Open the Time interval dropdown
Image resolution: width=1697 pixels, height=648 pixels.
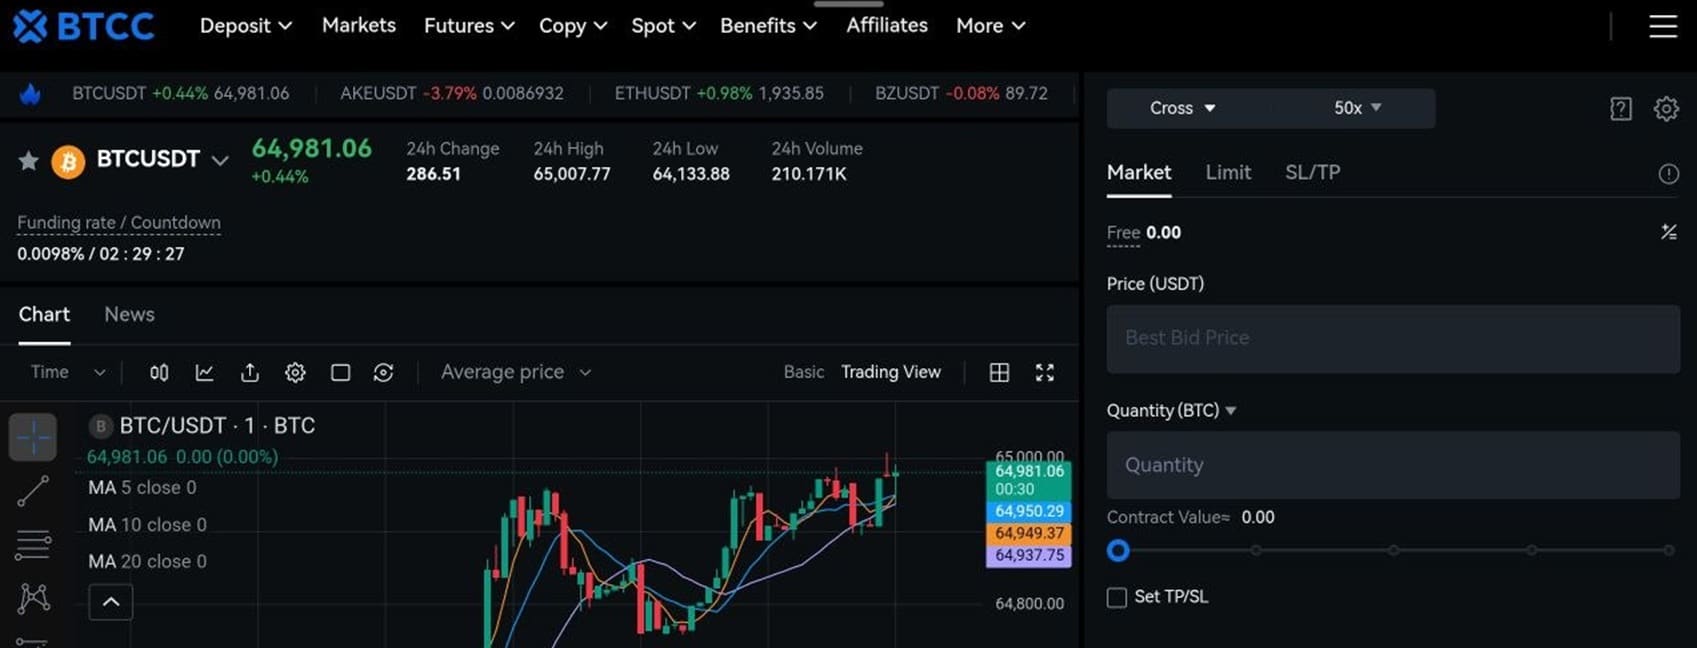click(68, 372)
